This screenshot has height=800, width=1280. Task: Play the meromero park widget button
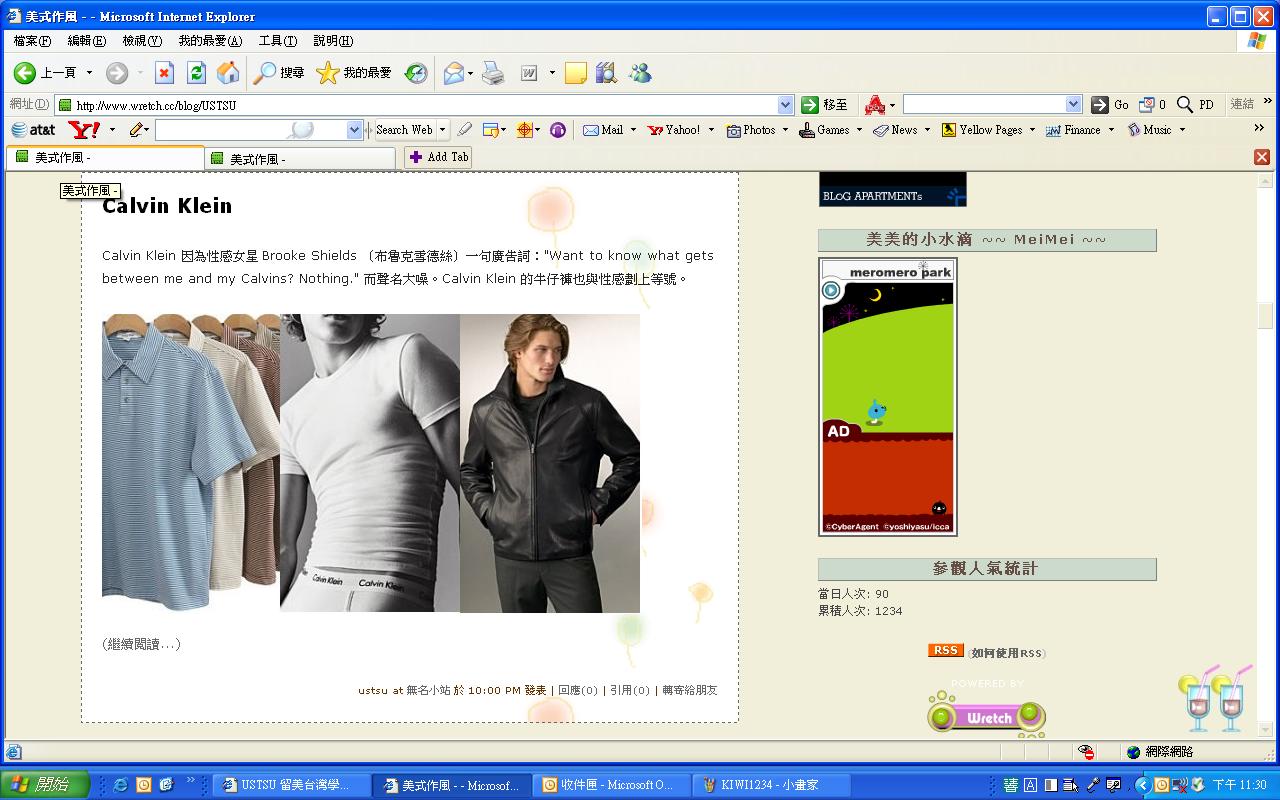tap(831, 291)
